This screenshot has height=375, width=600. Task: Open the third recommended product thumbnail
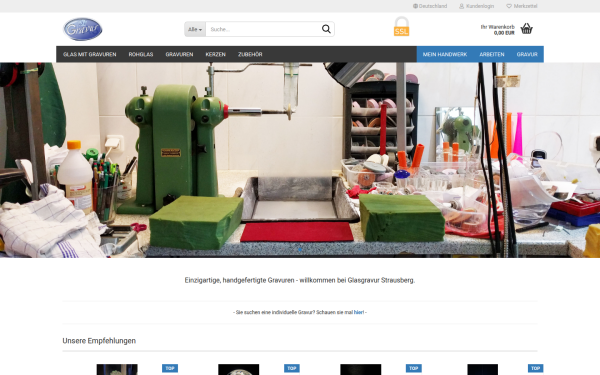click(361, 370)
